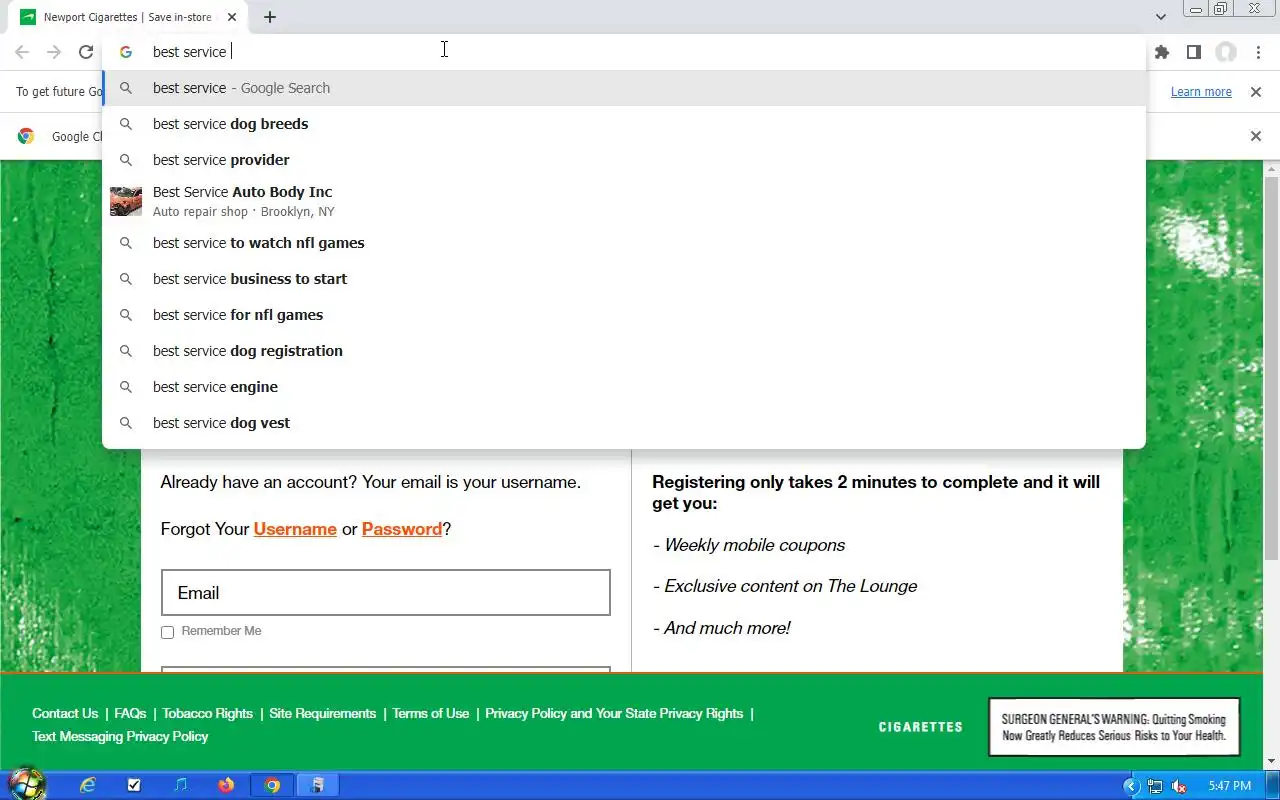Click the Learn more link

tap(1201, 92)
